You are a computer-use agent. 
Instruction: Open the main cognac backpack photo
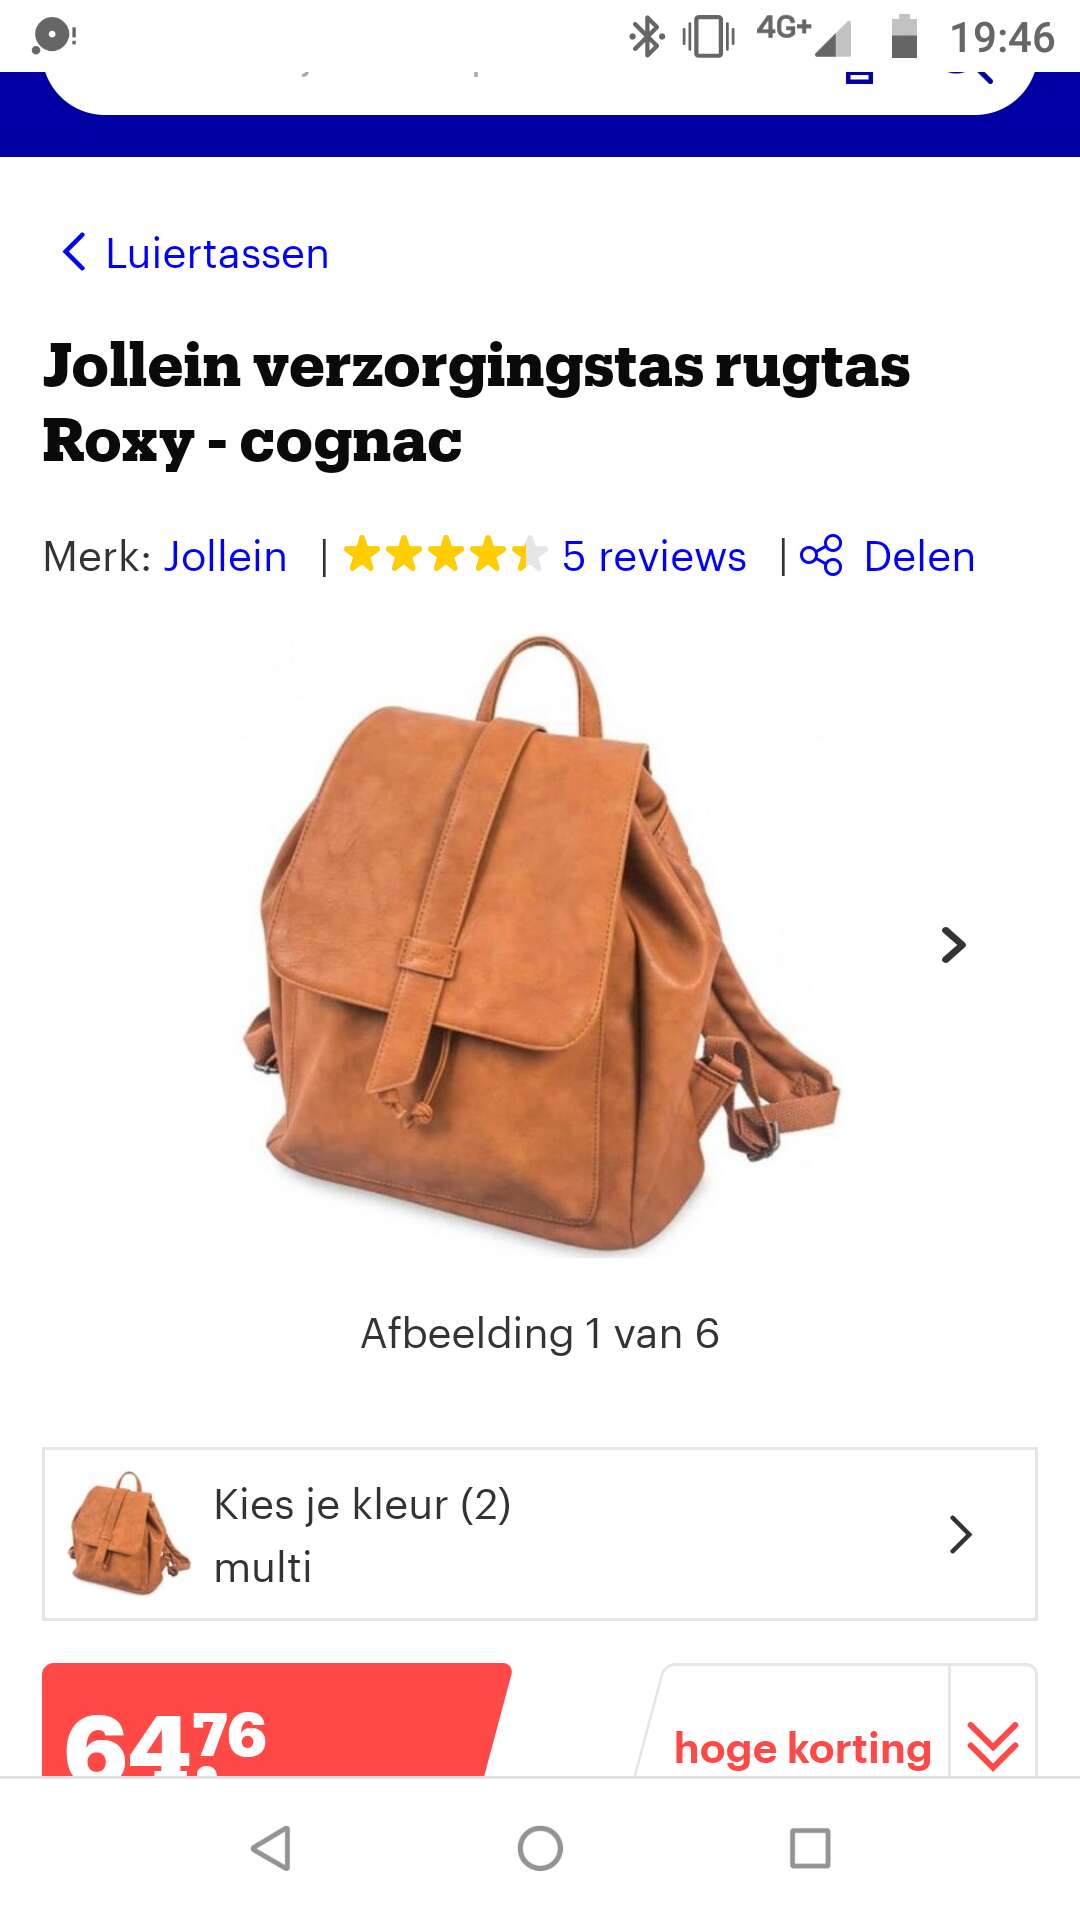(x=541, y=943)
